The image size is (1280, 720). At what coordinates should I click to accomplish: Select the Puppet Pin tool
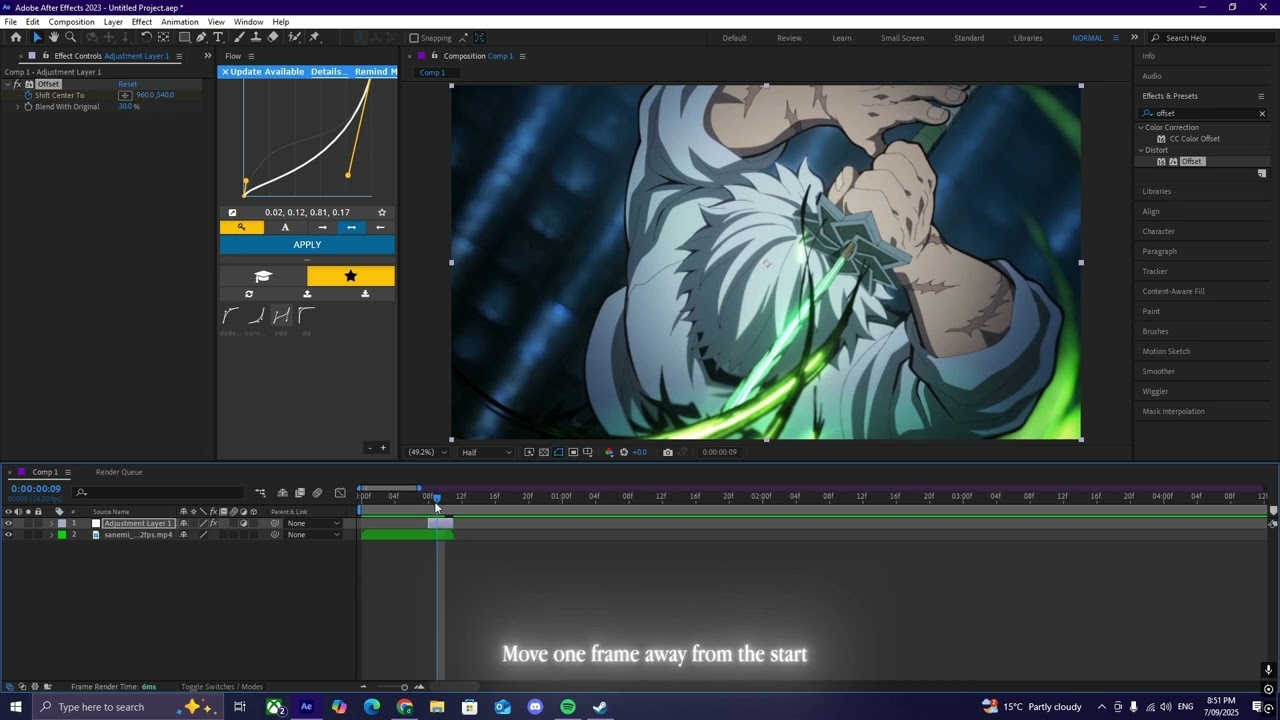(x=314, y=37)
